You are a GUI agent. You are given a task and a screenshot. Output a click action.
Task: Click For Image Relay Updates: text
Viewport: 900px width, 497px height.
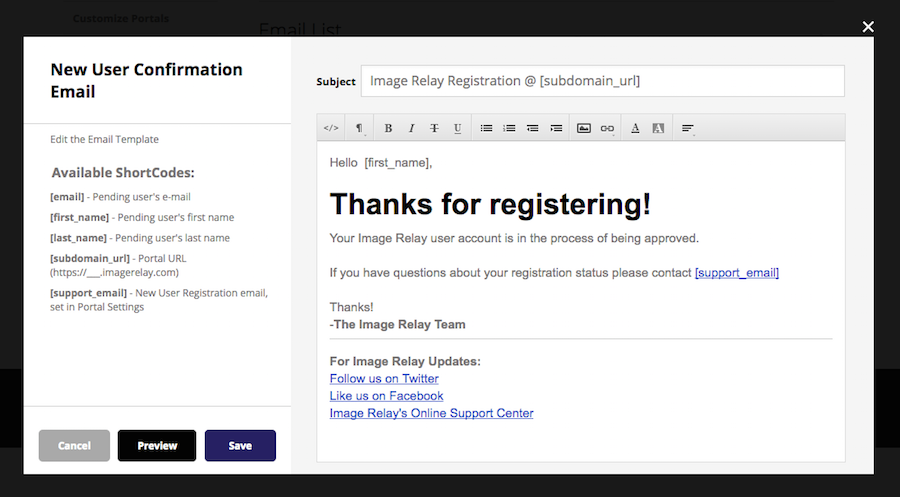click(405, 362)
